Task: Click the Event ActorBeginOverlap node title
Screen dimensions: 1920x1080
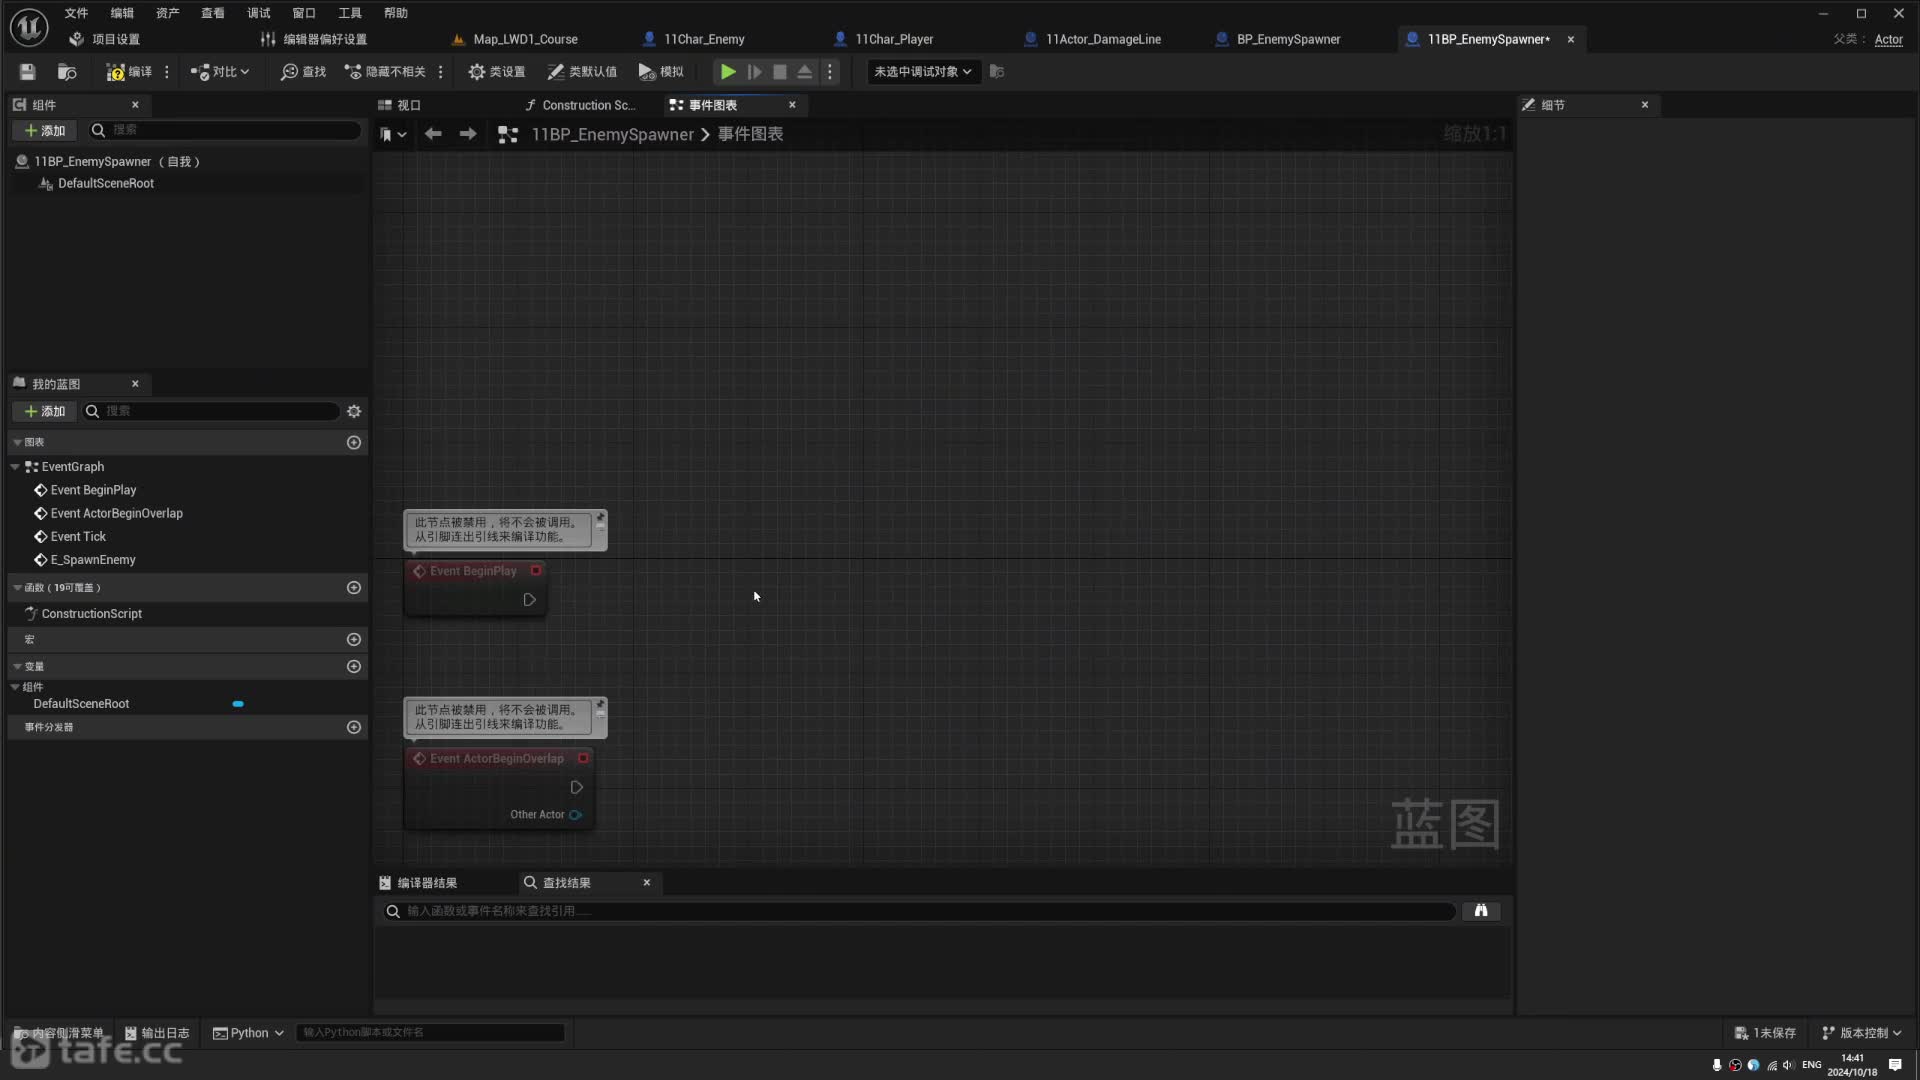Action: coord(497,759)
